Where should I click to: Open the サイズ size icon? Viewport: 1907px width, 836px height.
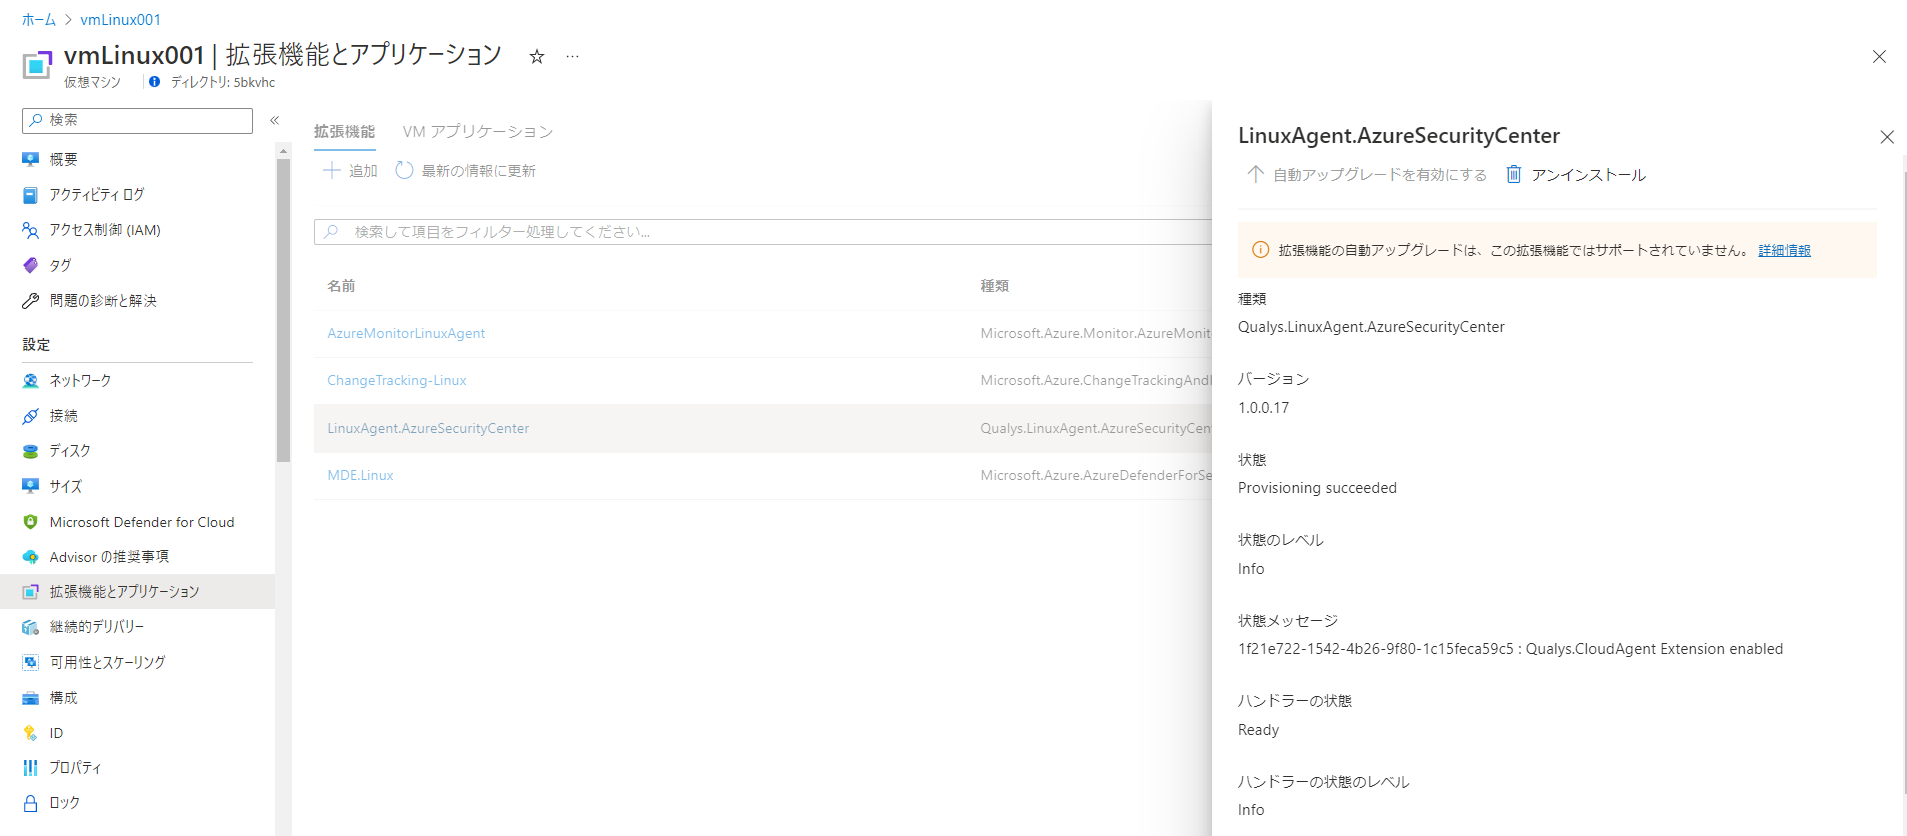(31, 486)
